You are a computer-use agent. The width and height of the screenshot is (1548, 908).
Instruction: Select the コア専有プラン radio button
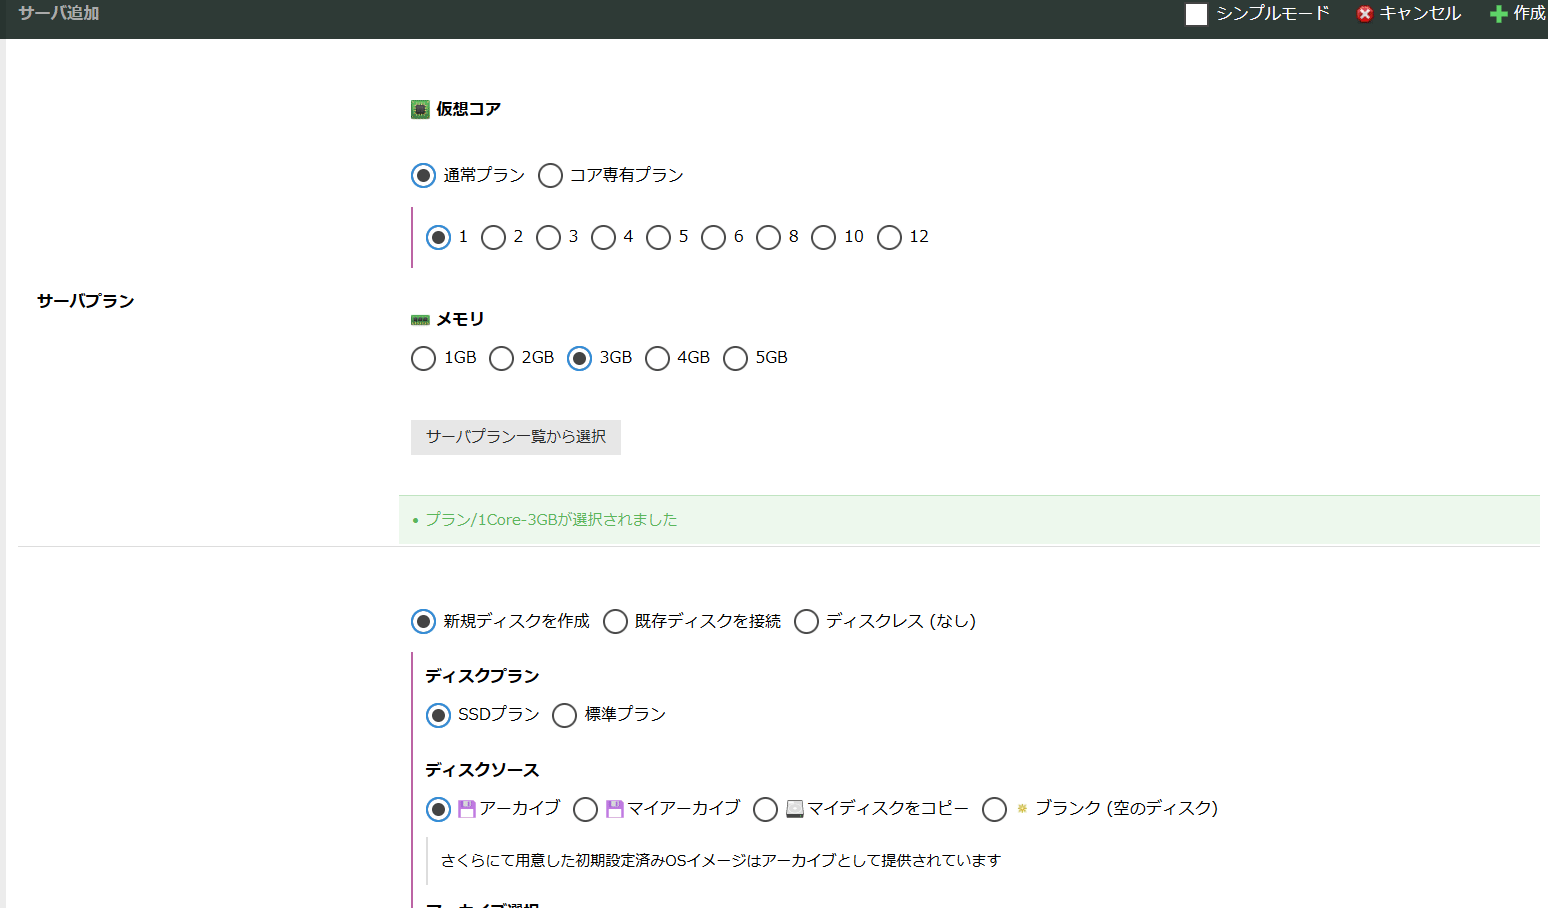tap(550, 176)
